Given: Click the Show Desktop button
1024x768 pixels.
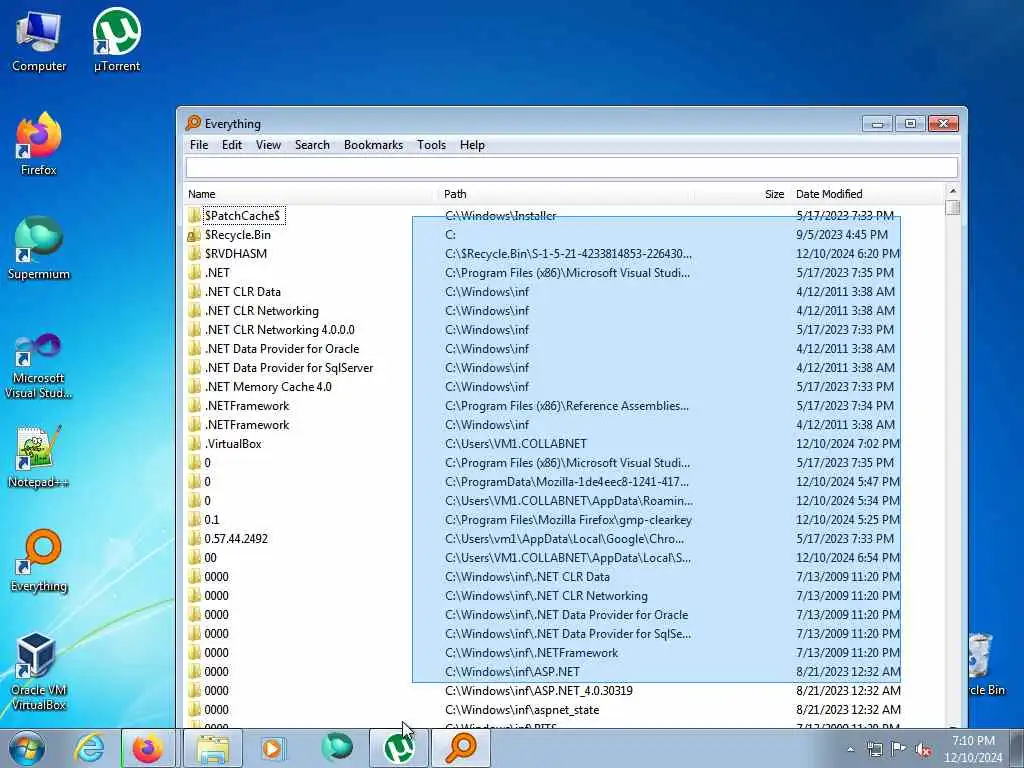Looking at the screenshot, I should [x=1017, y=748].
